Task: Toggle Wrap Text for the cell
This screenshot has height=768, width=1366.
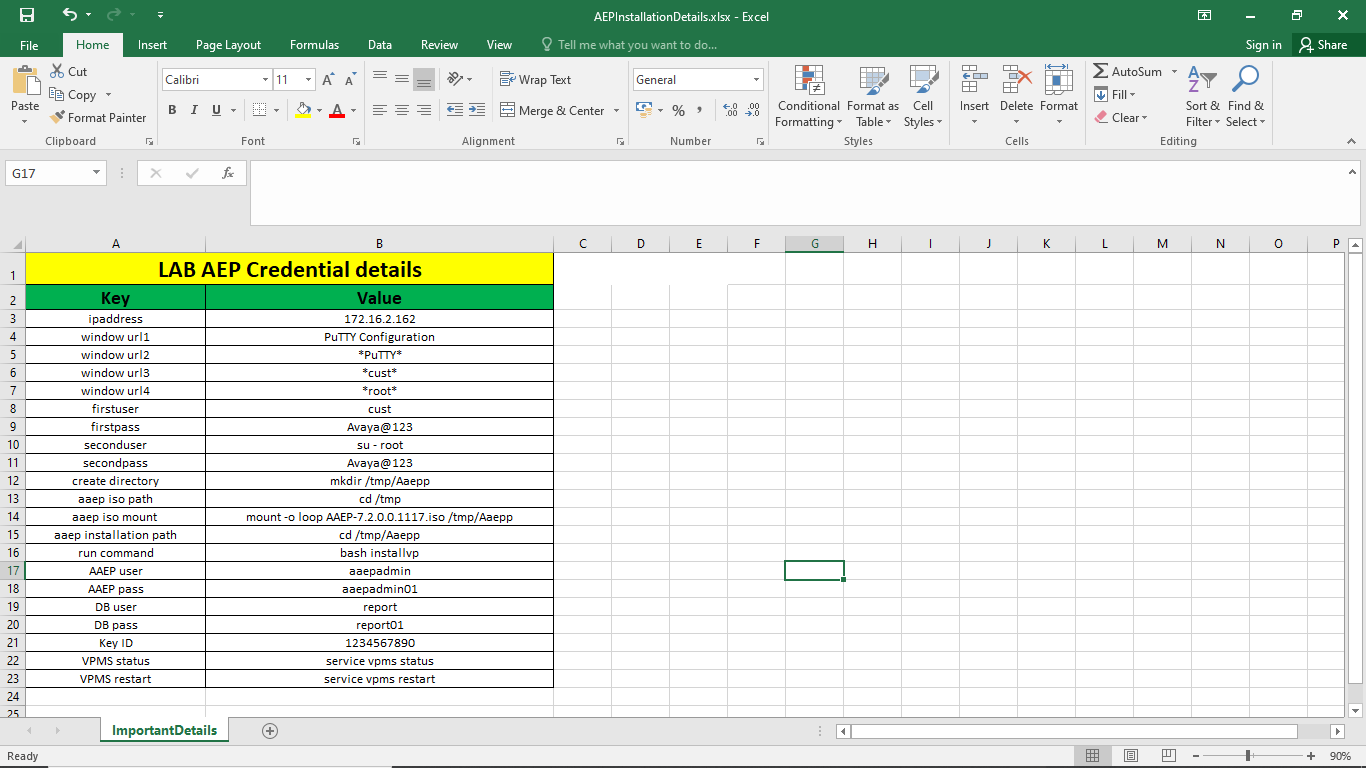Action: click(535, 80)
